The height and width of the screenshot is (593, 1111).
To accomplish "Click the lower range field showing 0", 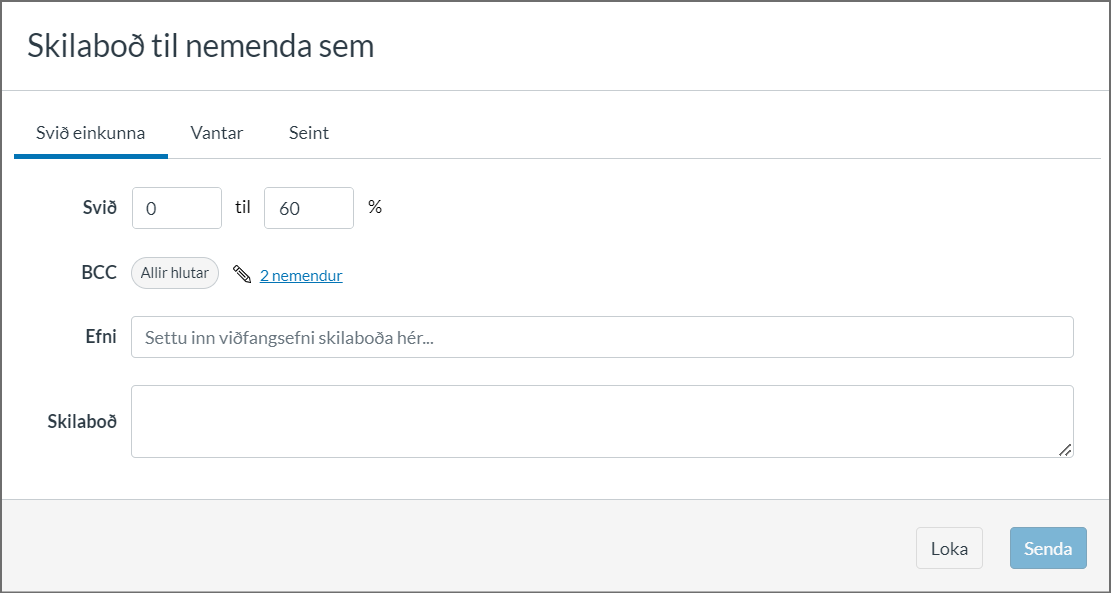I will tap(176, 208).
